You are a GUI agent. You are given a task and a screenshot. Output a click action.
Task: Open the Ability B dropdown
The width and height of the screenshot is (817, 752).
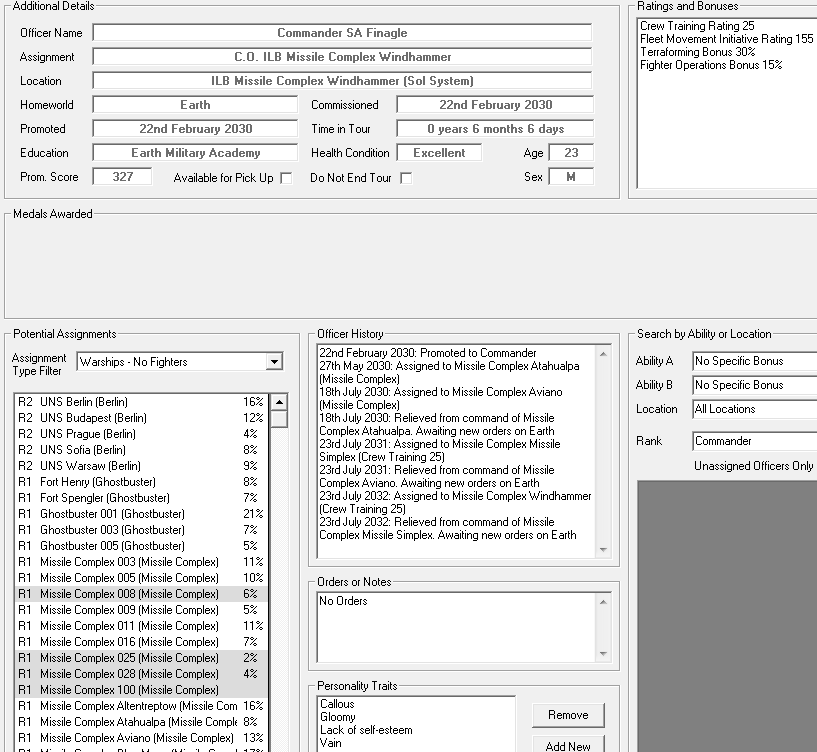pyautogui.click(x=754, y=385)
